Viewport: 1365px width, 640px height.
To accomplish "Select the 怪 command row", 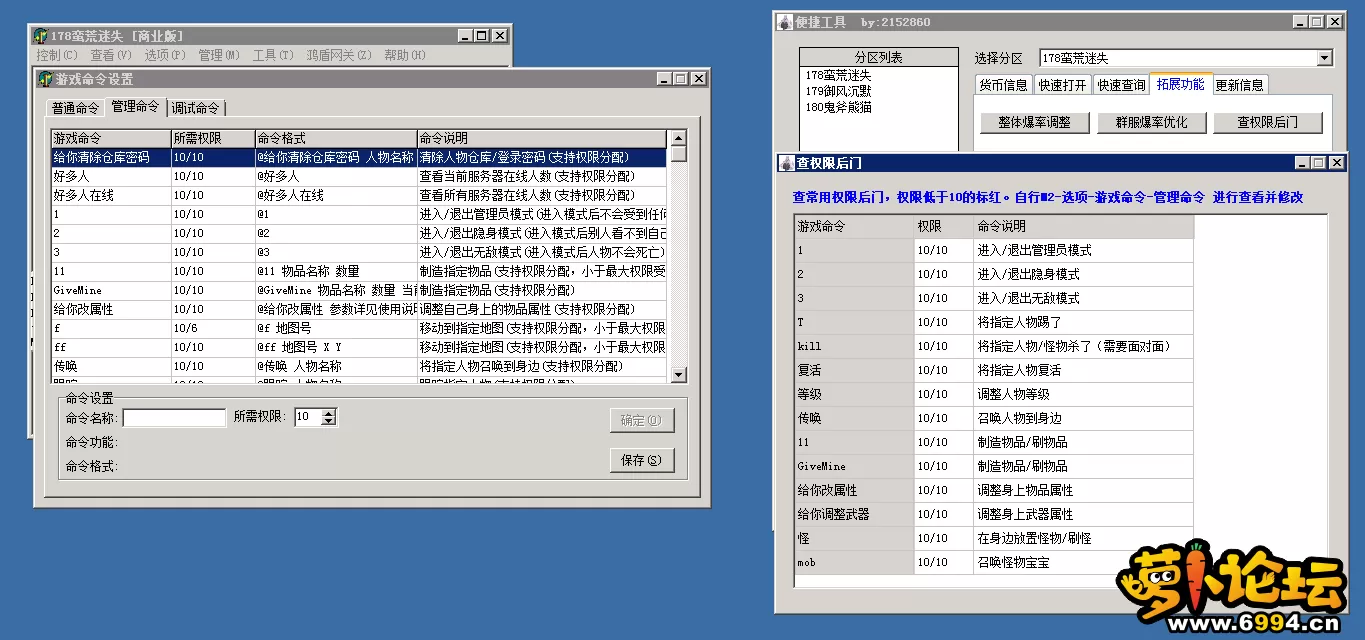I will point(994,538).
